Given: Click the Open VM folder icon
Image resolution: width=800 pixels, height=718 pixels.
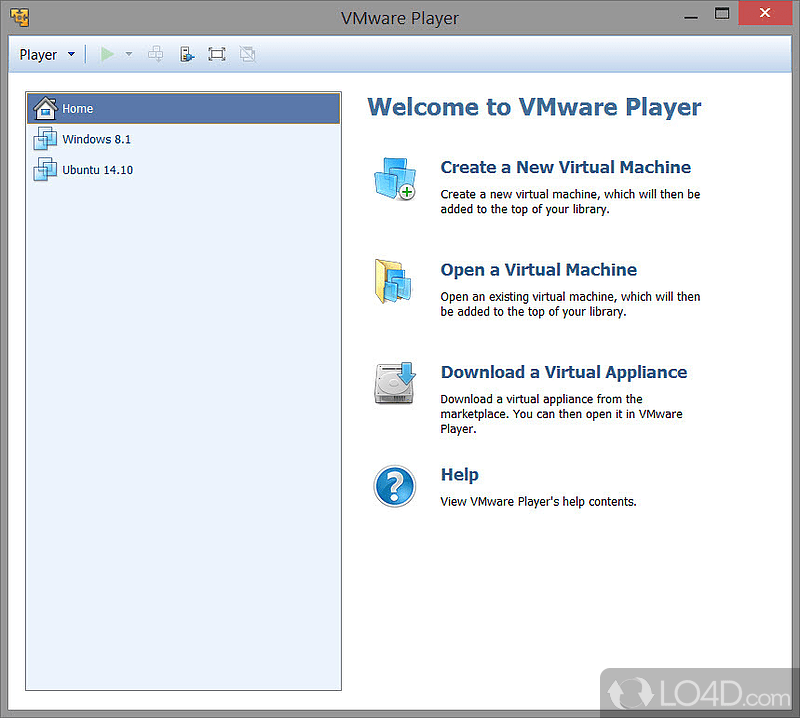Looking at the screenshot, I should point(393,281).
